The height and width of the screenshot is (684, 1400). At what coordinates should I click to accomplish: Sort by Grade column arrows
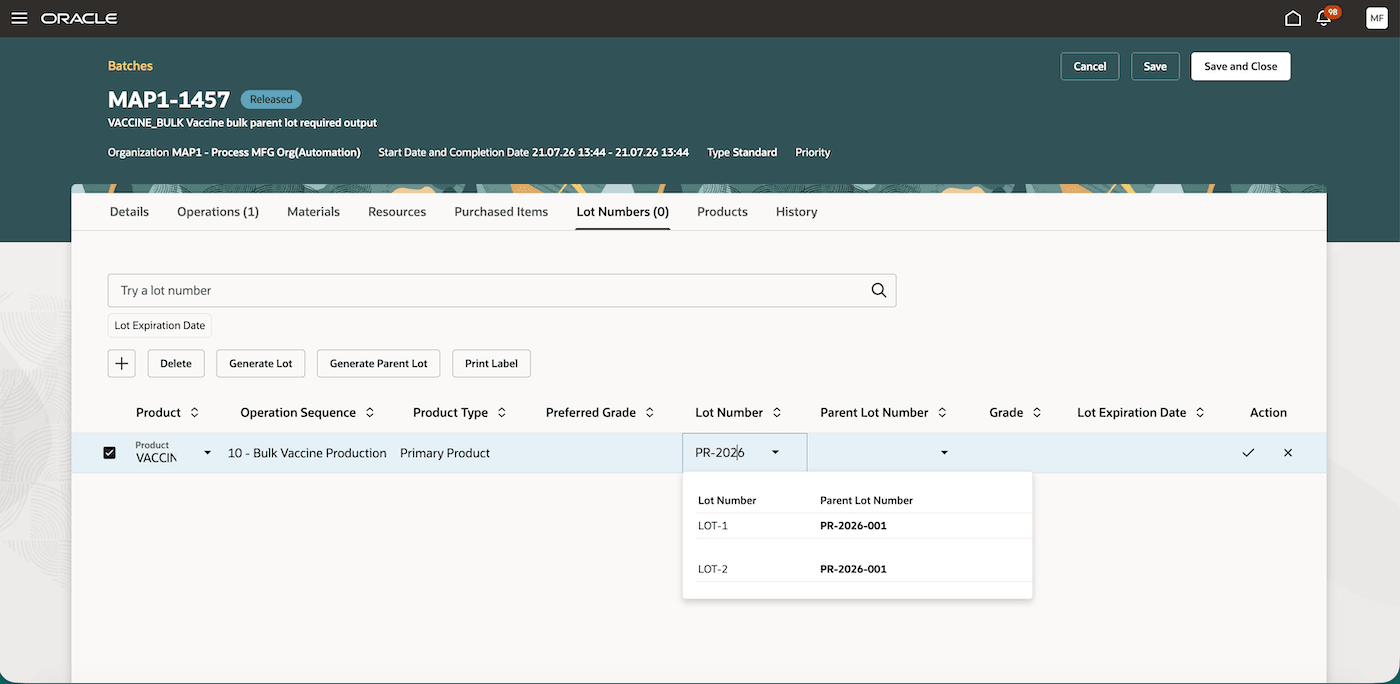[1037, 412]
